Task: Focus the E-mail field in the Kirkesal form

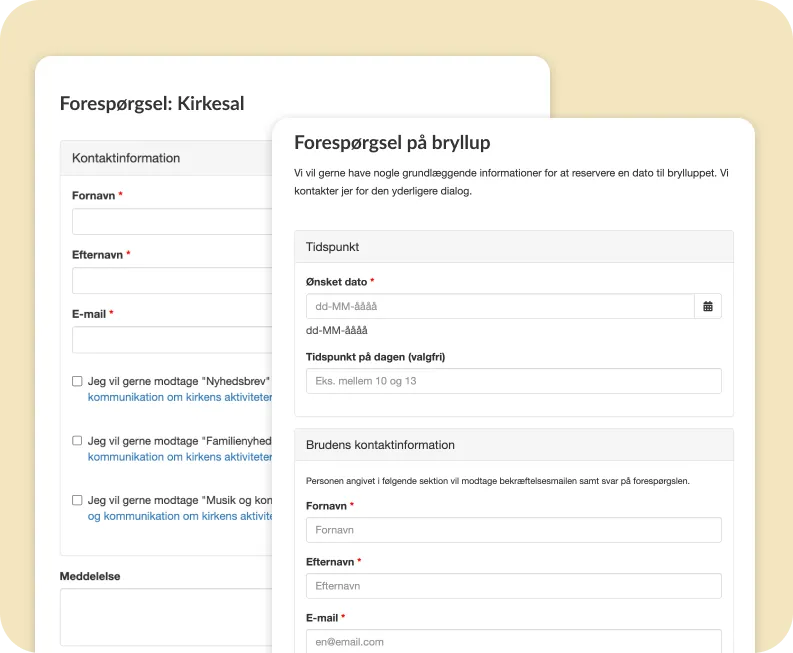Action: [x=172, y=340]
